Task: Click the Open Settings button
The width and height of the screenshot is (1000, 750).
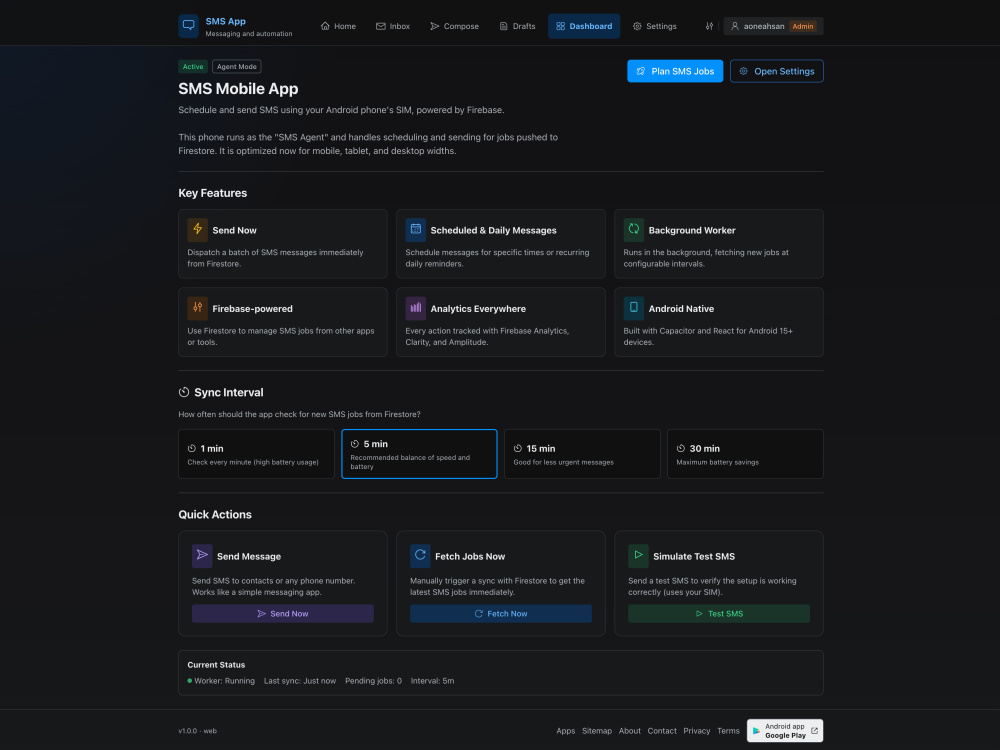Action: (x=777, y=71)
